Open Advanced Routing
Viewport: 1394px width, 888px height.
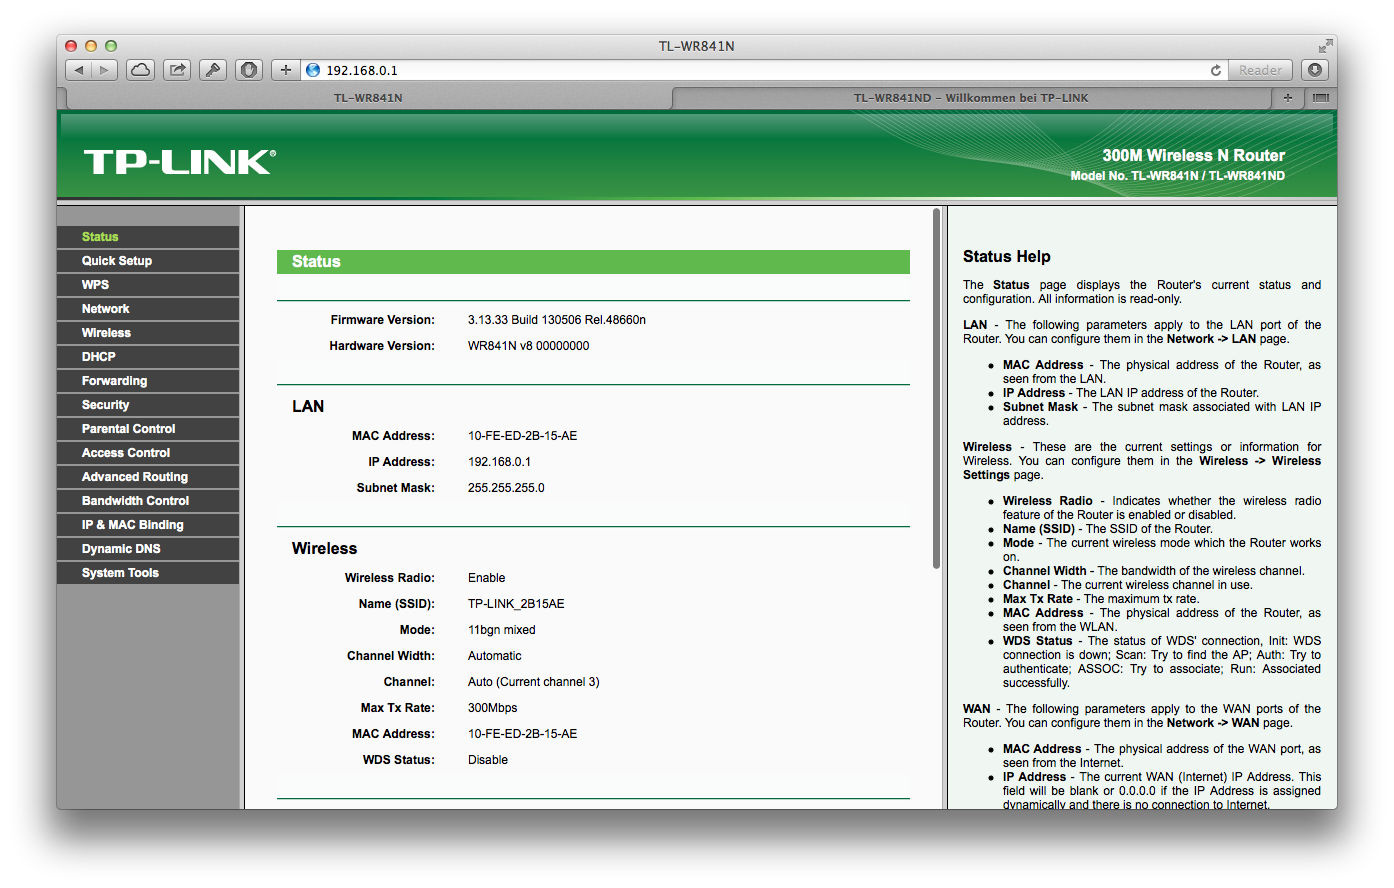pos(148,477)
